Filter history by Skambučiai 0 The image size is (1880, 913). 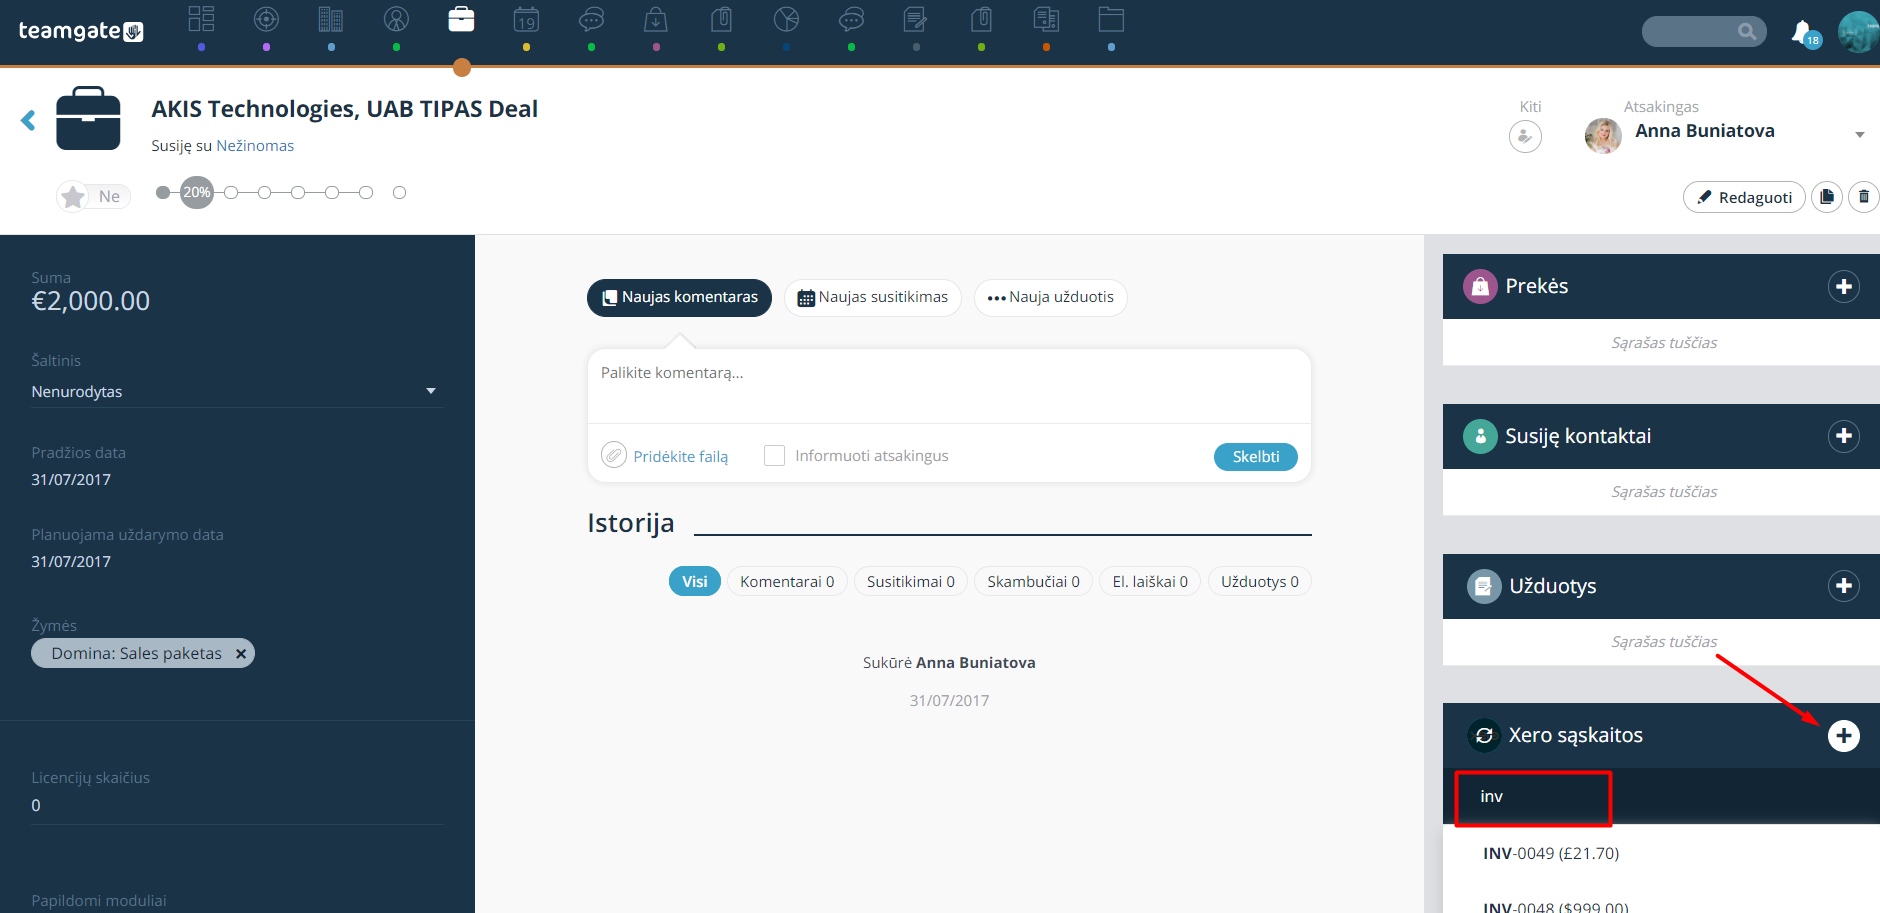[1033, 582]
